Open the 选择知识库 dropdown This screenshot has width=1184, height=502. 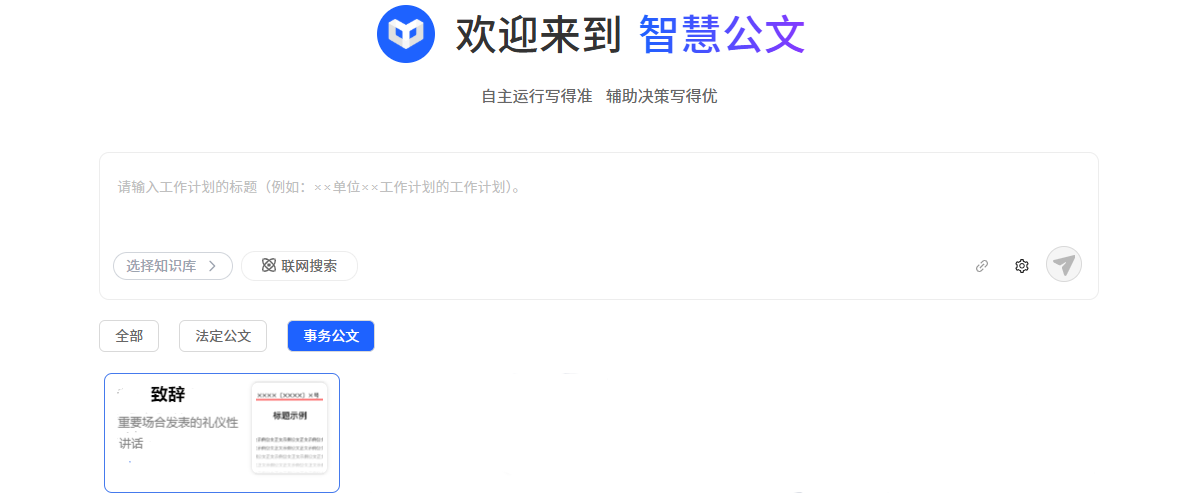point(173,266)
